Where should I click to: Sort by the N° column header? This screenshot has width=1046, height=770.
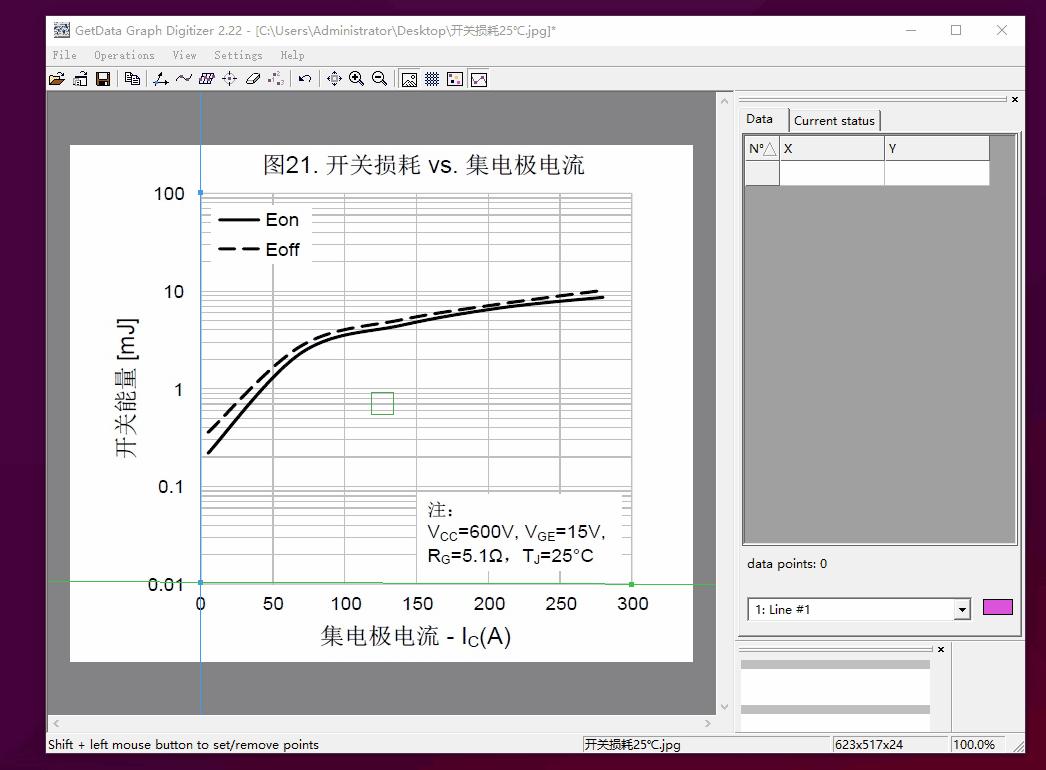[x=762, y=149]
